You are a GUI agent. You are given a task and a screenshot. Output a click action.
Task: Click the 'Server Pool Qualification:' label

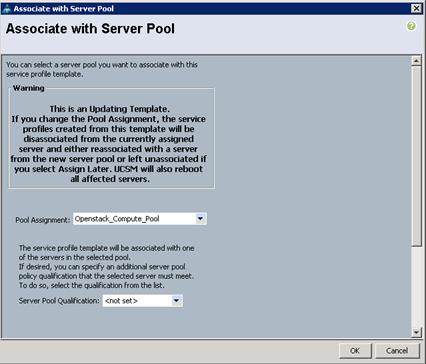pyautogui.click(x=59, y=301)
